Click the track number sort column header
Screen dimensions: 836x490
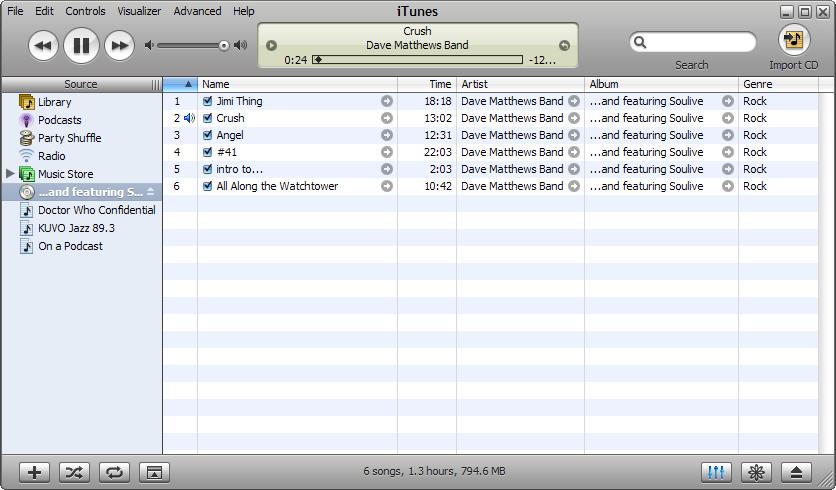180,84
